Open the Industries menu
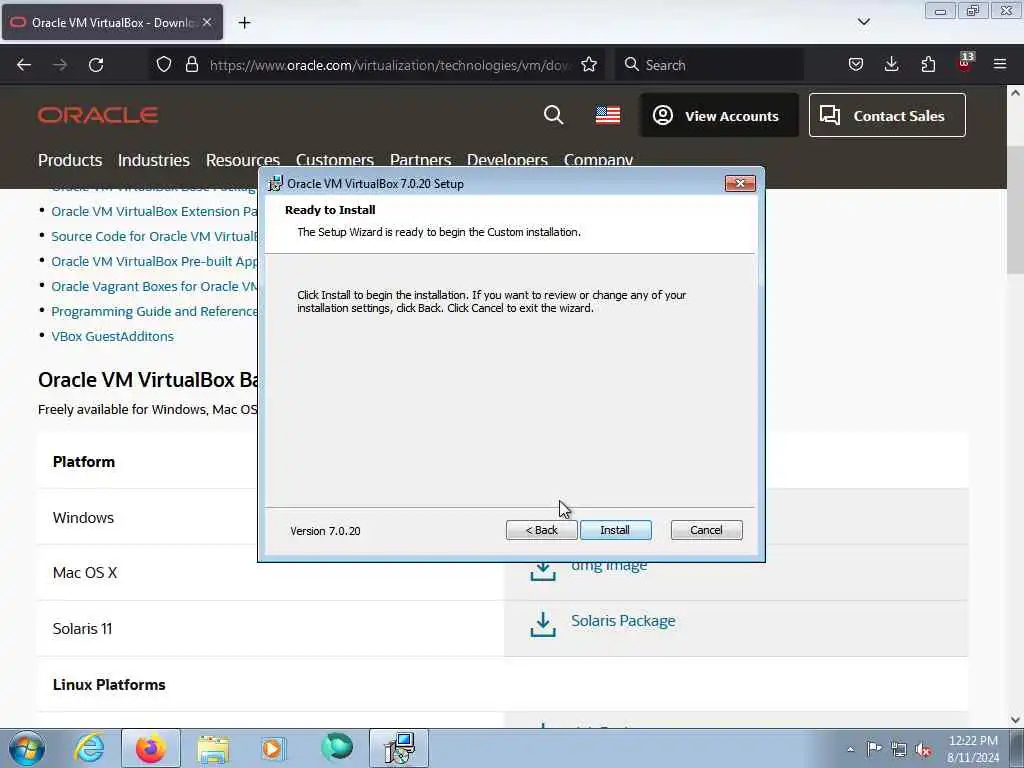The image size is (1024, 768). tap(153, 160)
